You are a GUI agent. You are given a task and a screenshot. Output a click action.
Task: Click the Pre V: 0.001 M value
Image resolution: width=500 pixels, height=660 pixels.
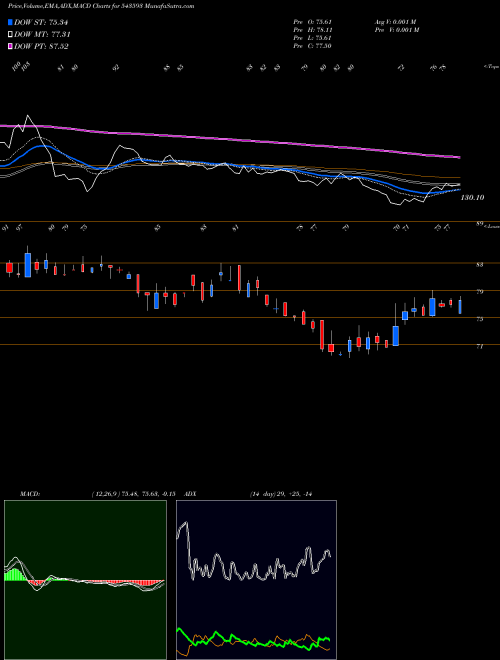coord(396,30)
